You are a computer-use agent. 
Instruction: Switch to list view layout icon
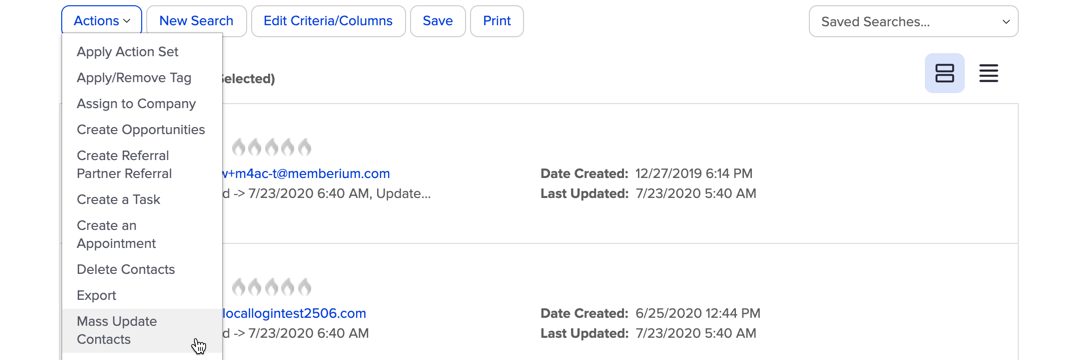point(989,73)
